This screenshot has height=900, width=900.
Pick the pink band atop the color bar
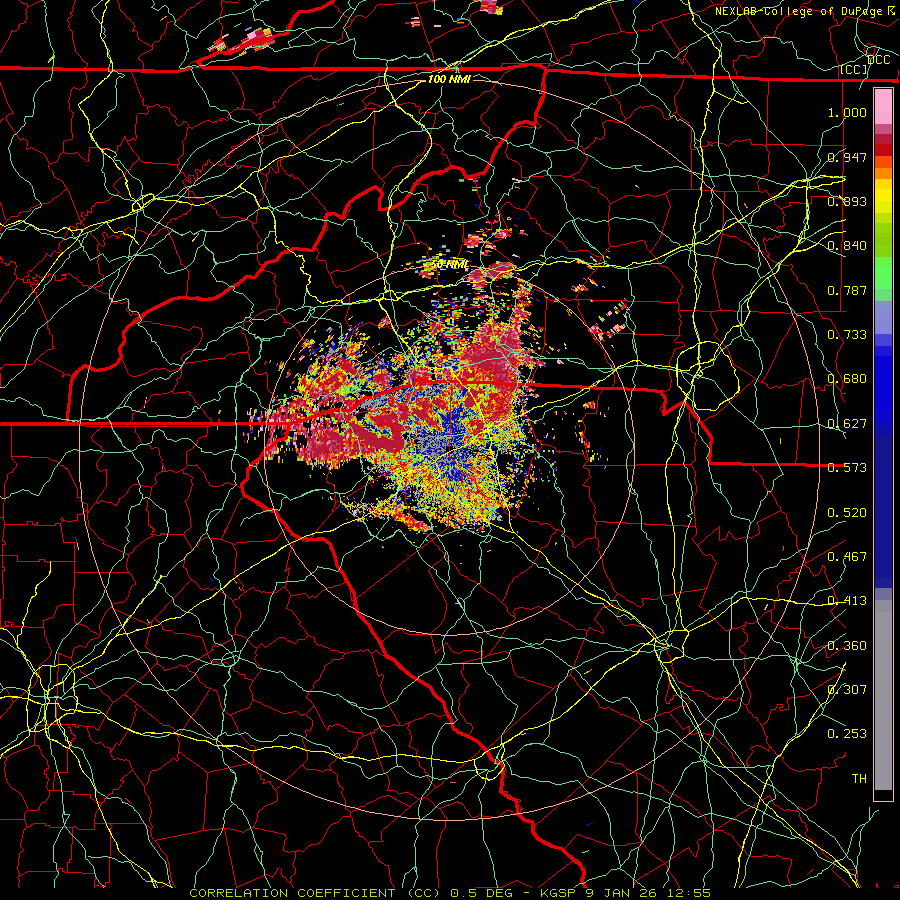click(x=883, y=107)
